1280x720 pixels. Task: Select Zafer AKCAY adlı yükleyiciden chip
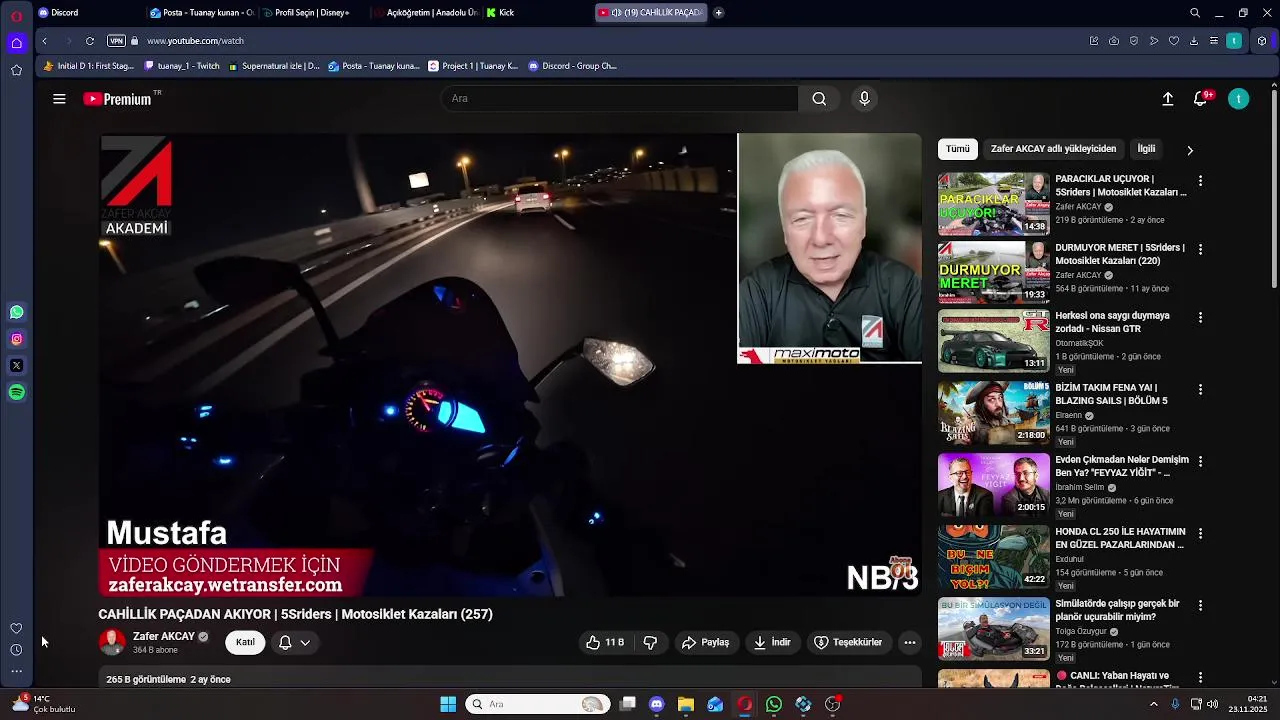coord(1053,149)
